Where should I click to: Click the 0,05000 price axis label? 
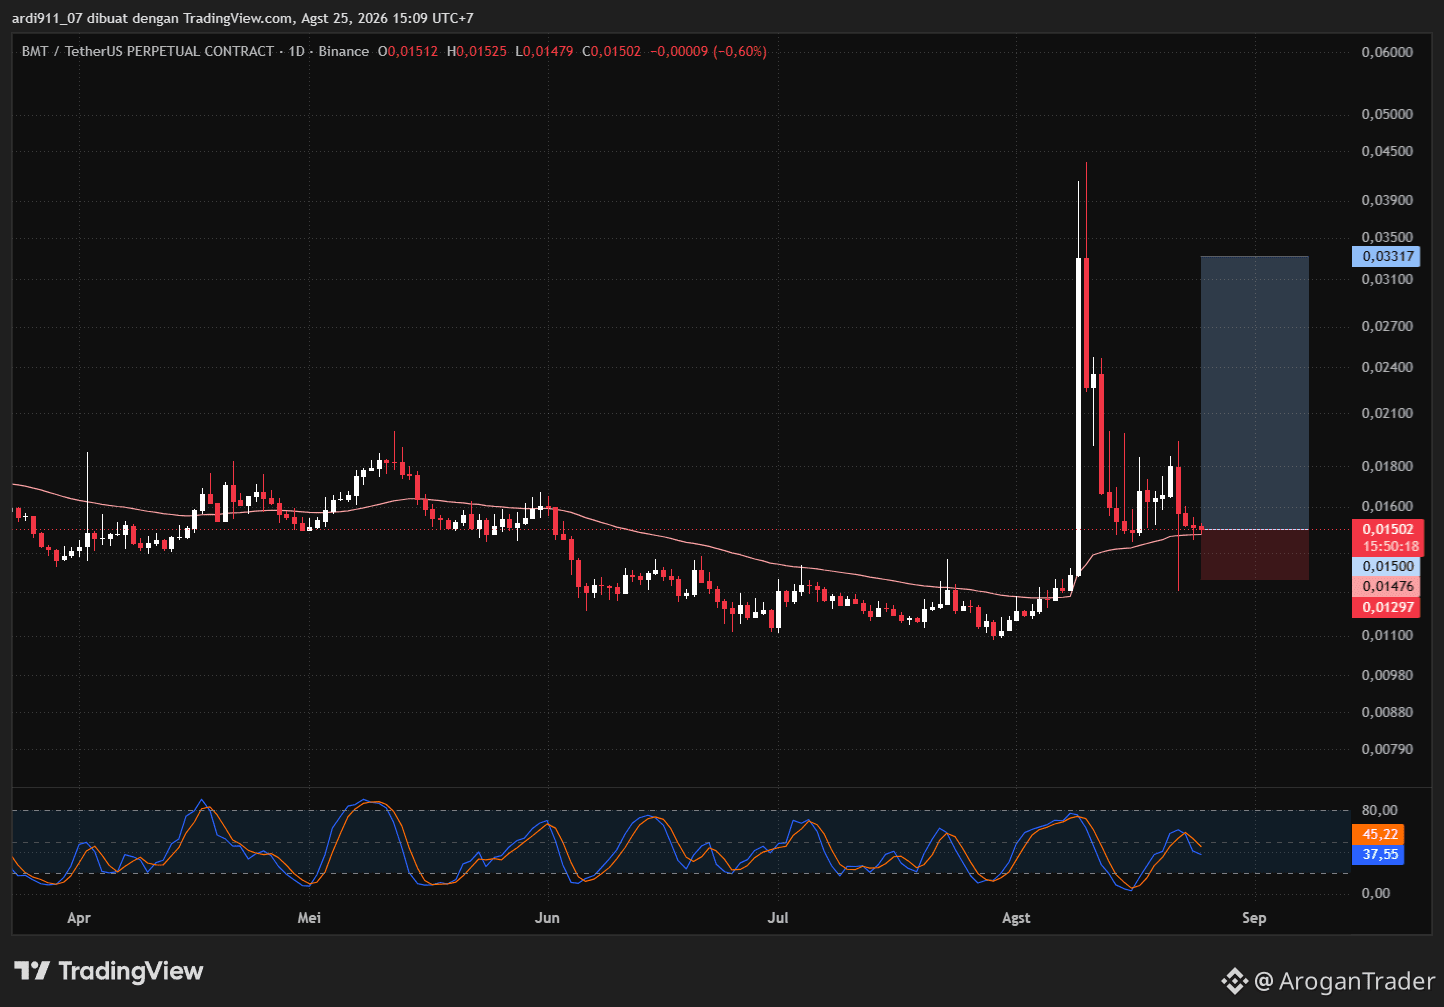[x=1388, y=114]
